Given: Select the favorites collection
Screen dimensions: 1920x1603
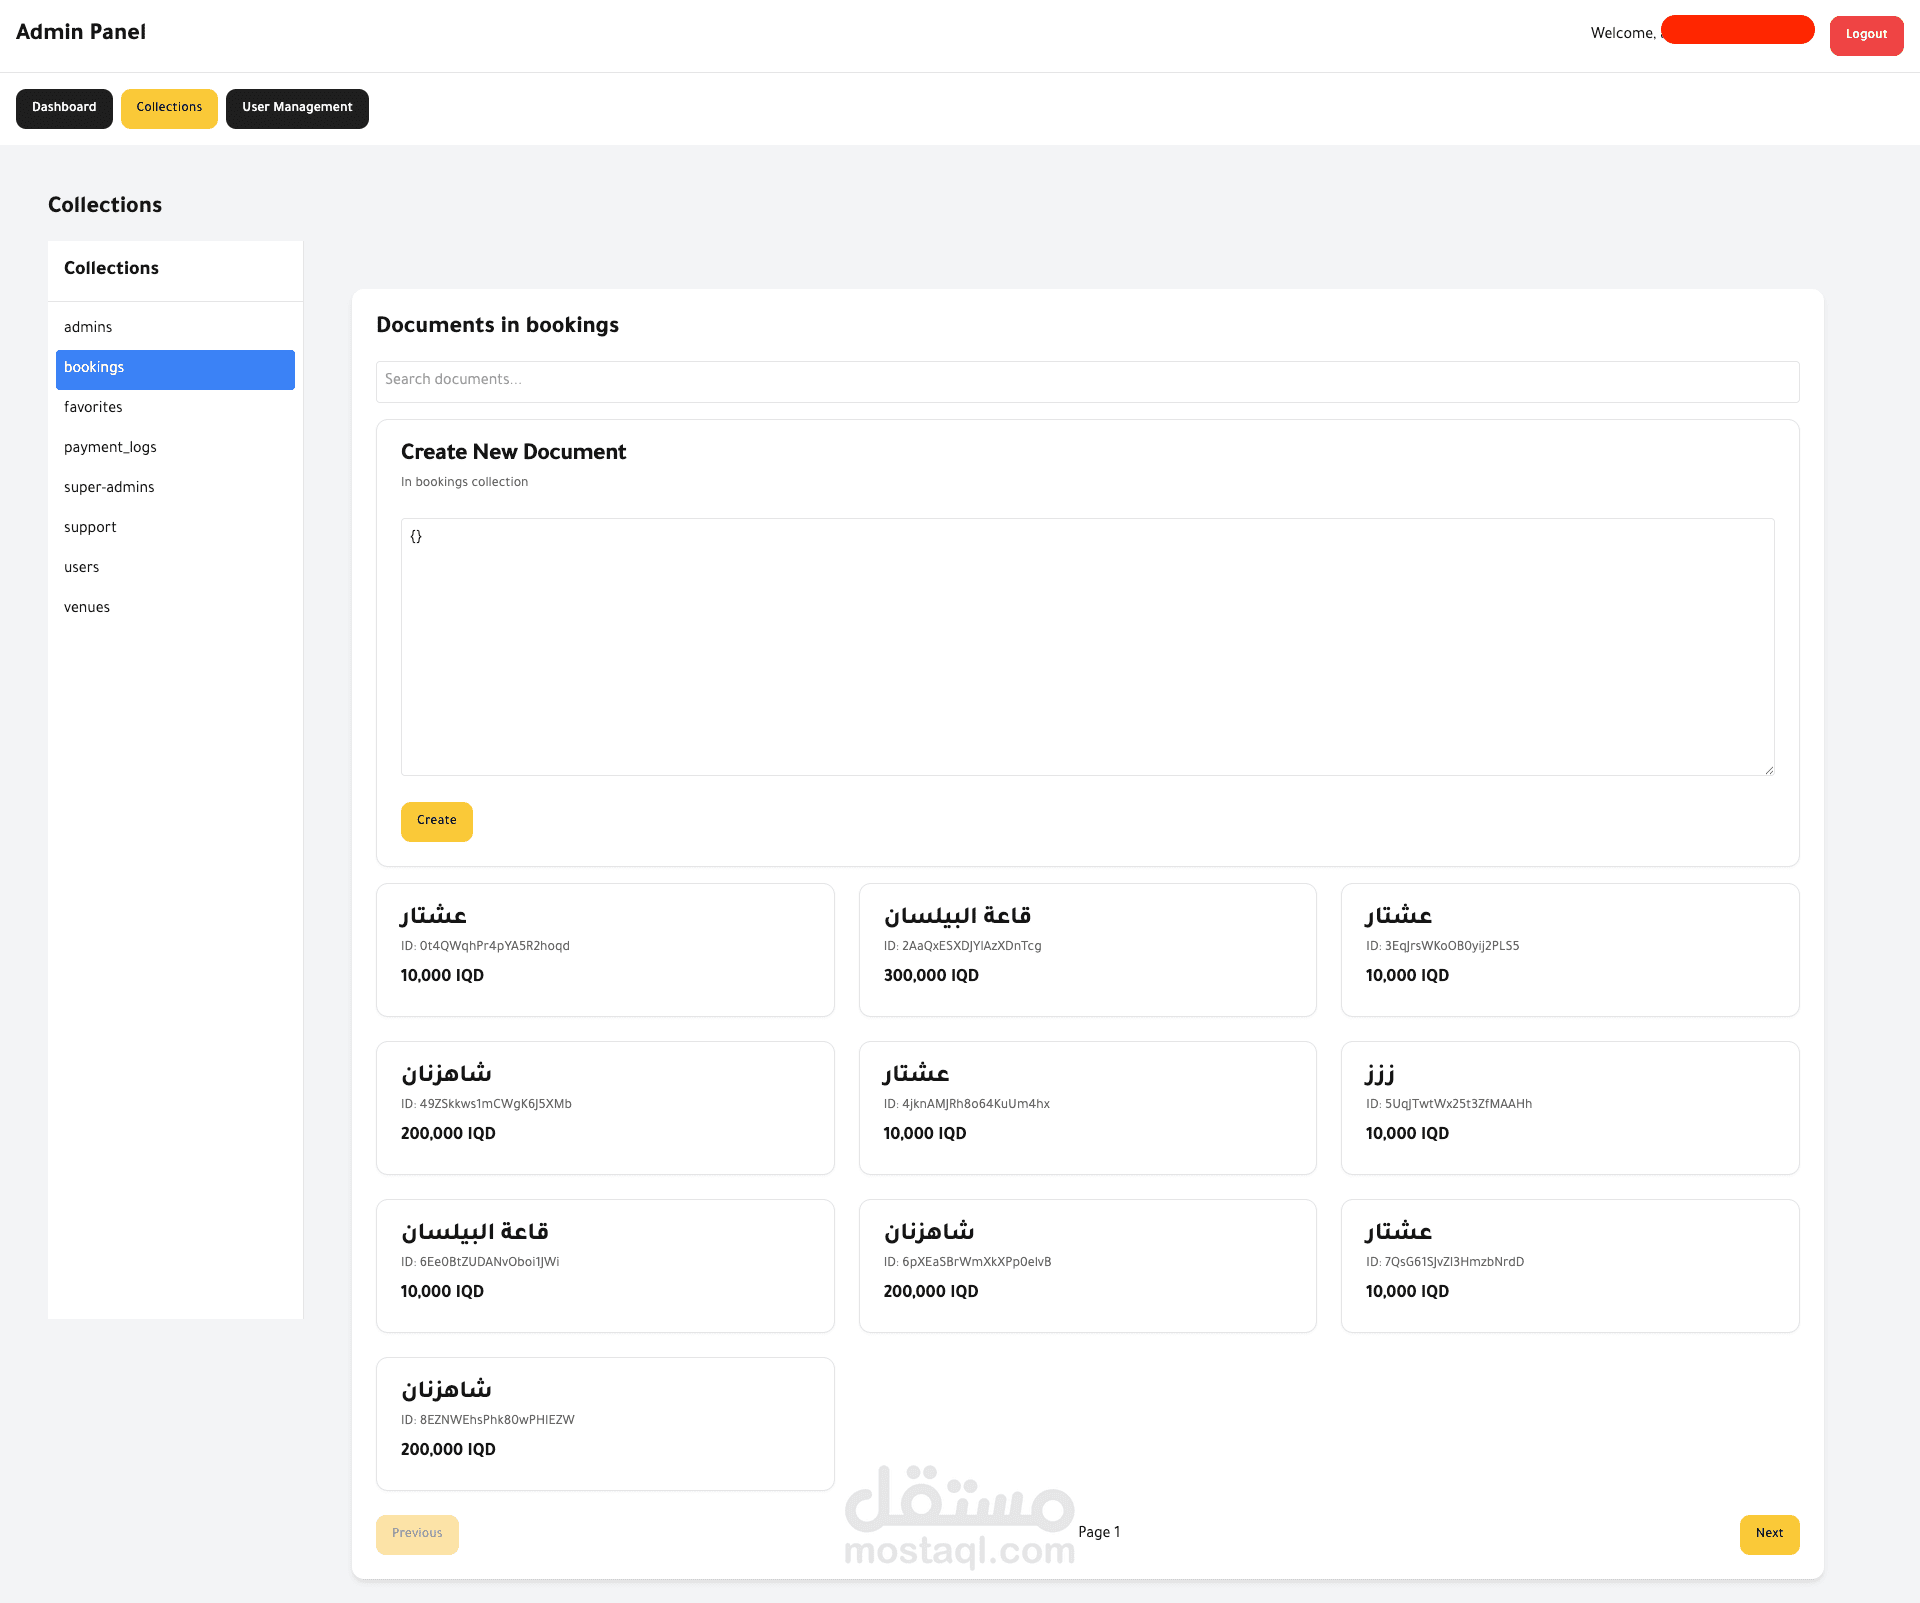Looking at the screenshot, I should pyautogui.click(x=93, y=408).
